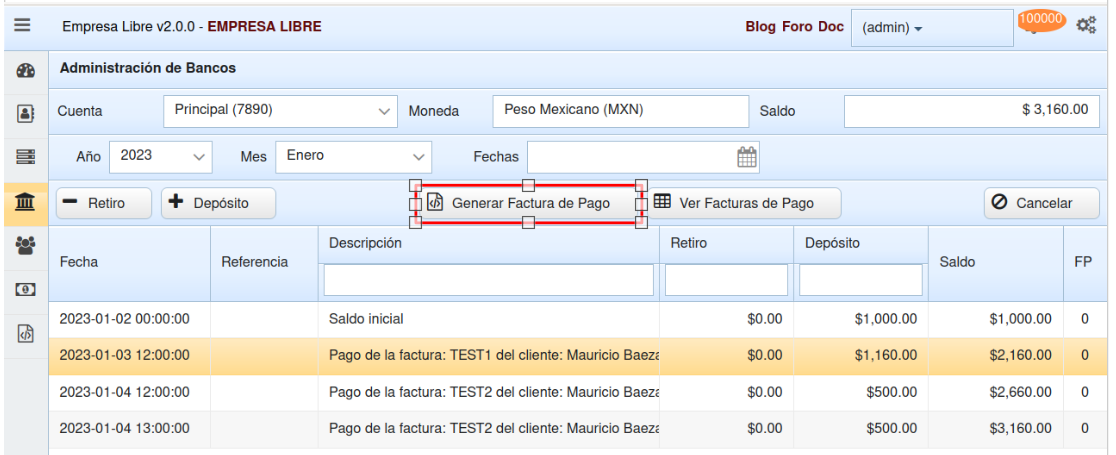Open the Mes dropdown showing Enero
The image size is (1116, 455).
click(353, 156)
